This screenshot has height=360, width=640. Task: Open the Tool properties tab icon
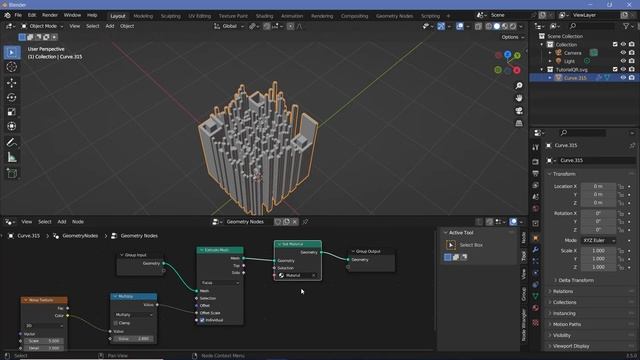pos(536,148)
